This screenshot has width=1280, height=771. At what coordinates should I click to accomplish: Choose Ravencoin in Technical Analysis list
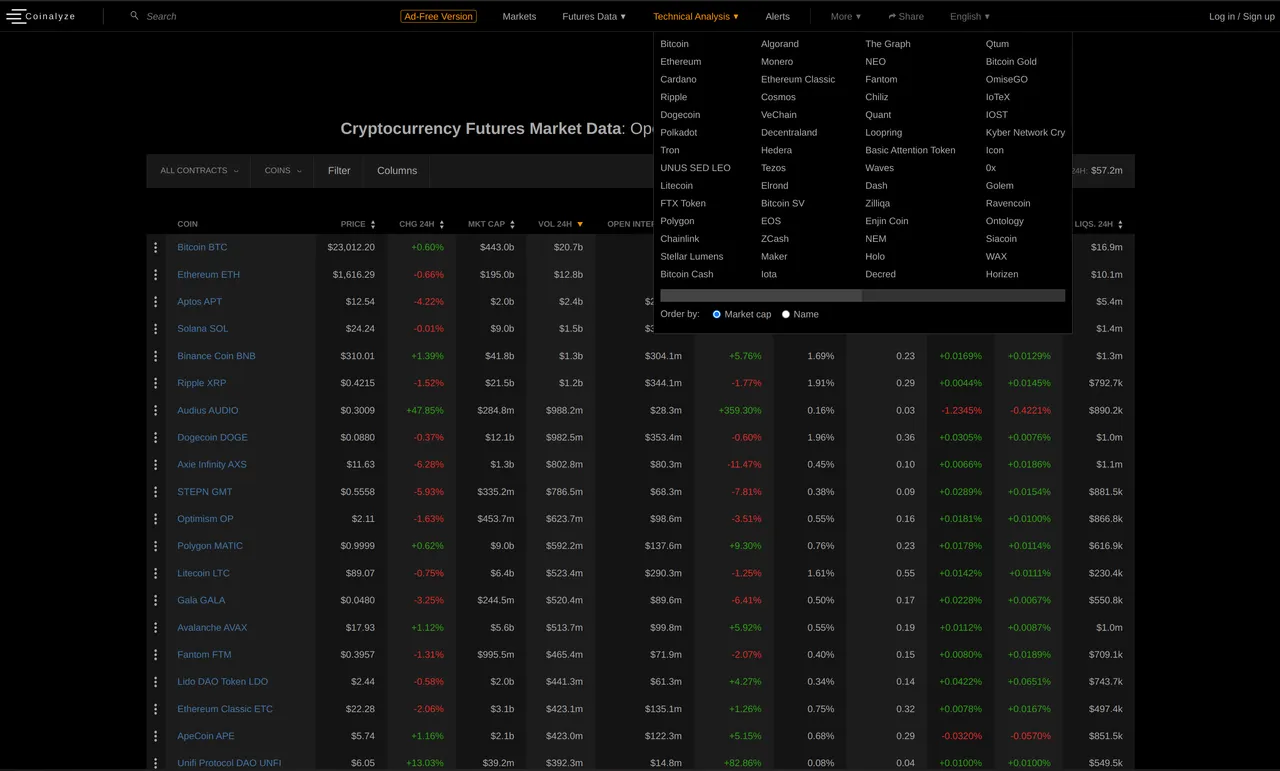coord(1008,203)
